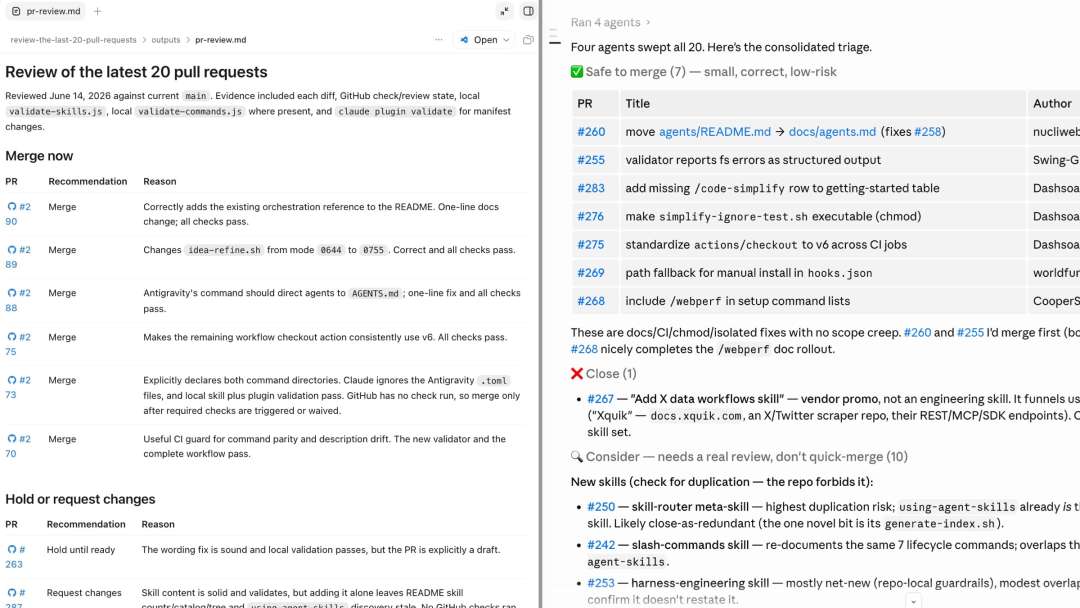The height and width of the screenshot is (608, 1080).
Task: Open PR #275 link in the chat table
Action: (x=590, y=244)
